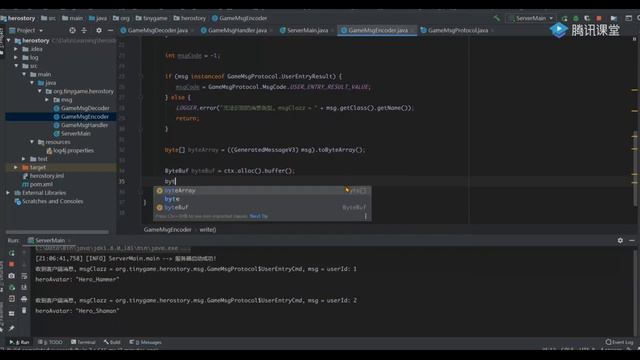Click Run with Coverage icon in toolbar
The image size is (640, 360).
[x=587, y=18]
